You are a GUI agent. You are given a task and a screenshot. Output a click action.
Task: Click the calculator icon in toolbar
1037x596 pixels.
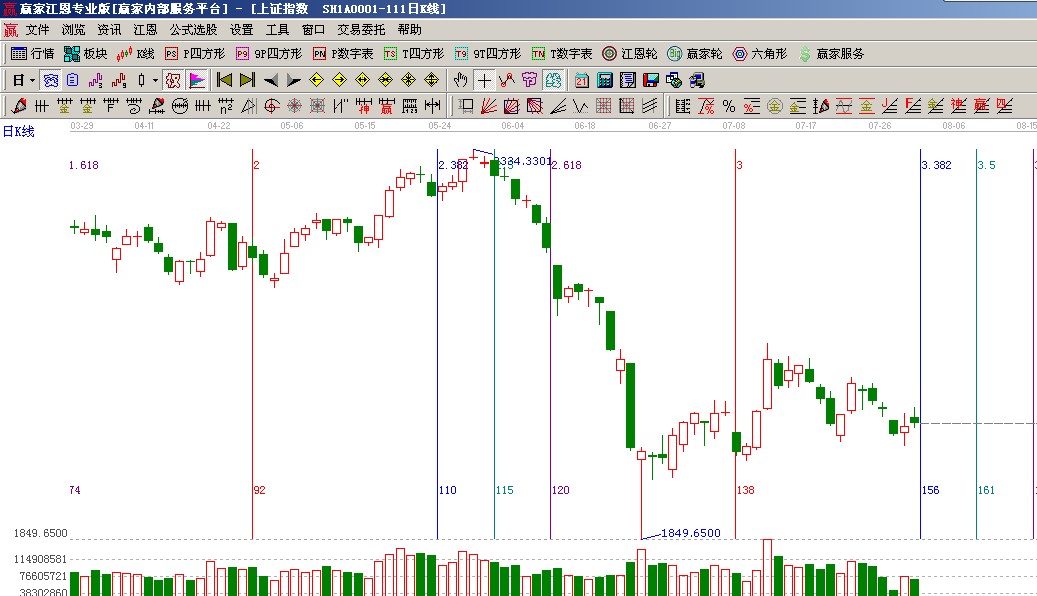(605, 80)
